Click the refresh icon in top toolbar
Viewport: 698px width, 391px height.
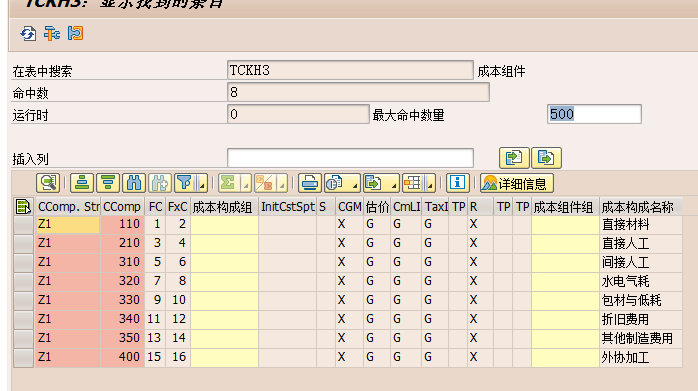click(28, 33)
